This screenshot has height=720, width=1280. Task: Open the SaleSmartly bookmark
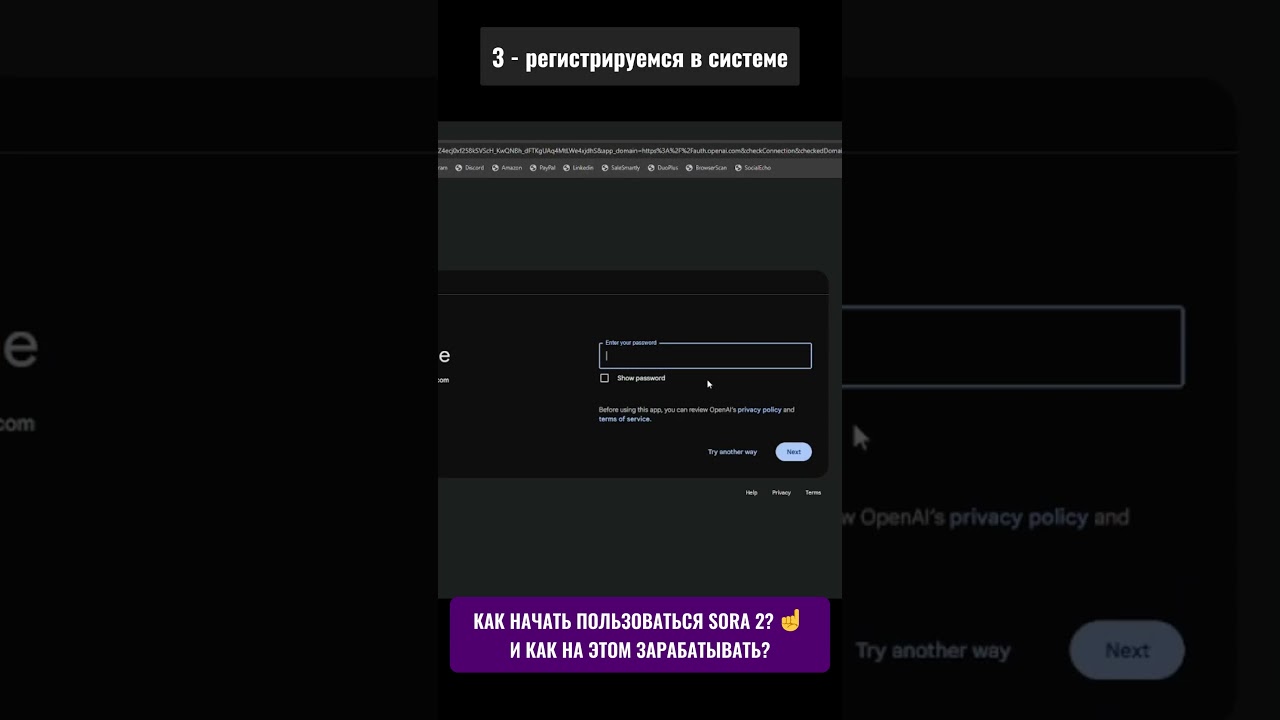tap(621, 168)
